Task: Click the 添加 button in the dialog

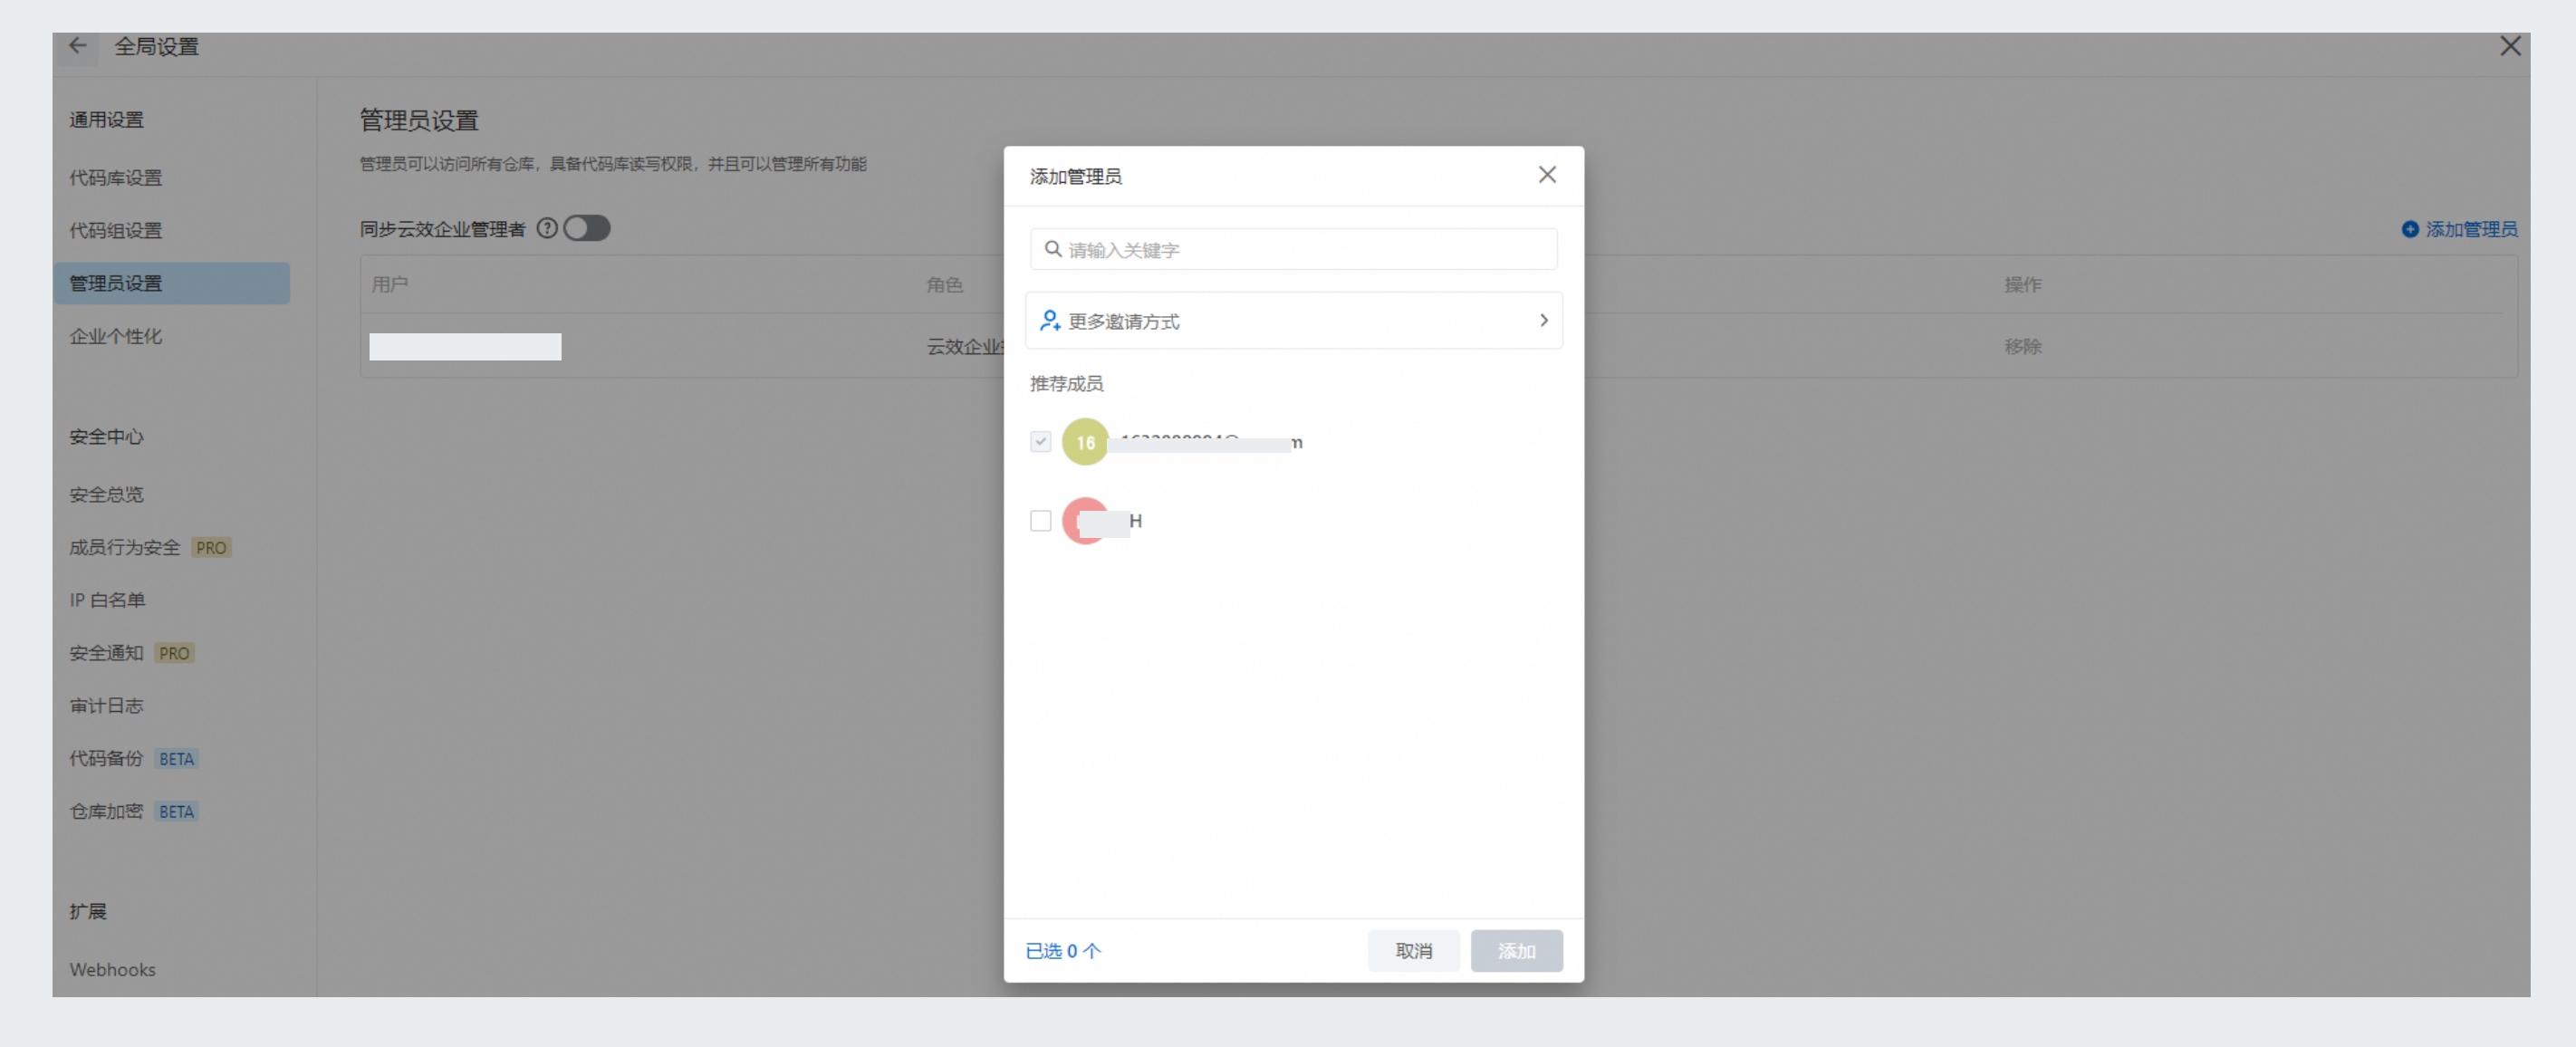Action: tap(1516, 951)
